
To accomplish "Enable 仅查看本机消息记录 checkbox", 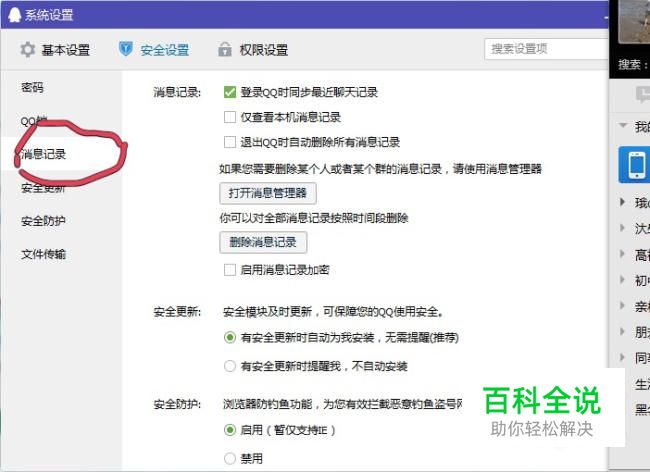I will (230, 117).
